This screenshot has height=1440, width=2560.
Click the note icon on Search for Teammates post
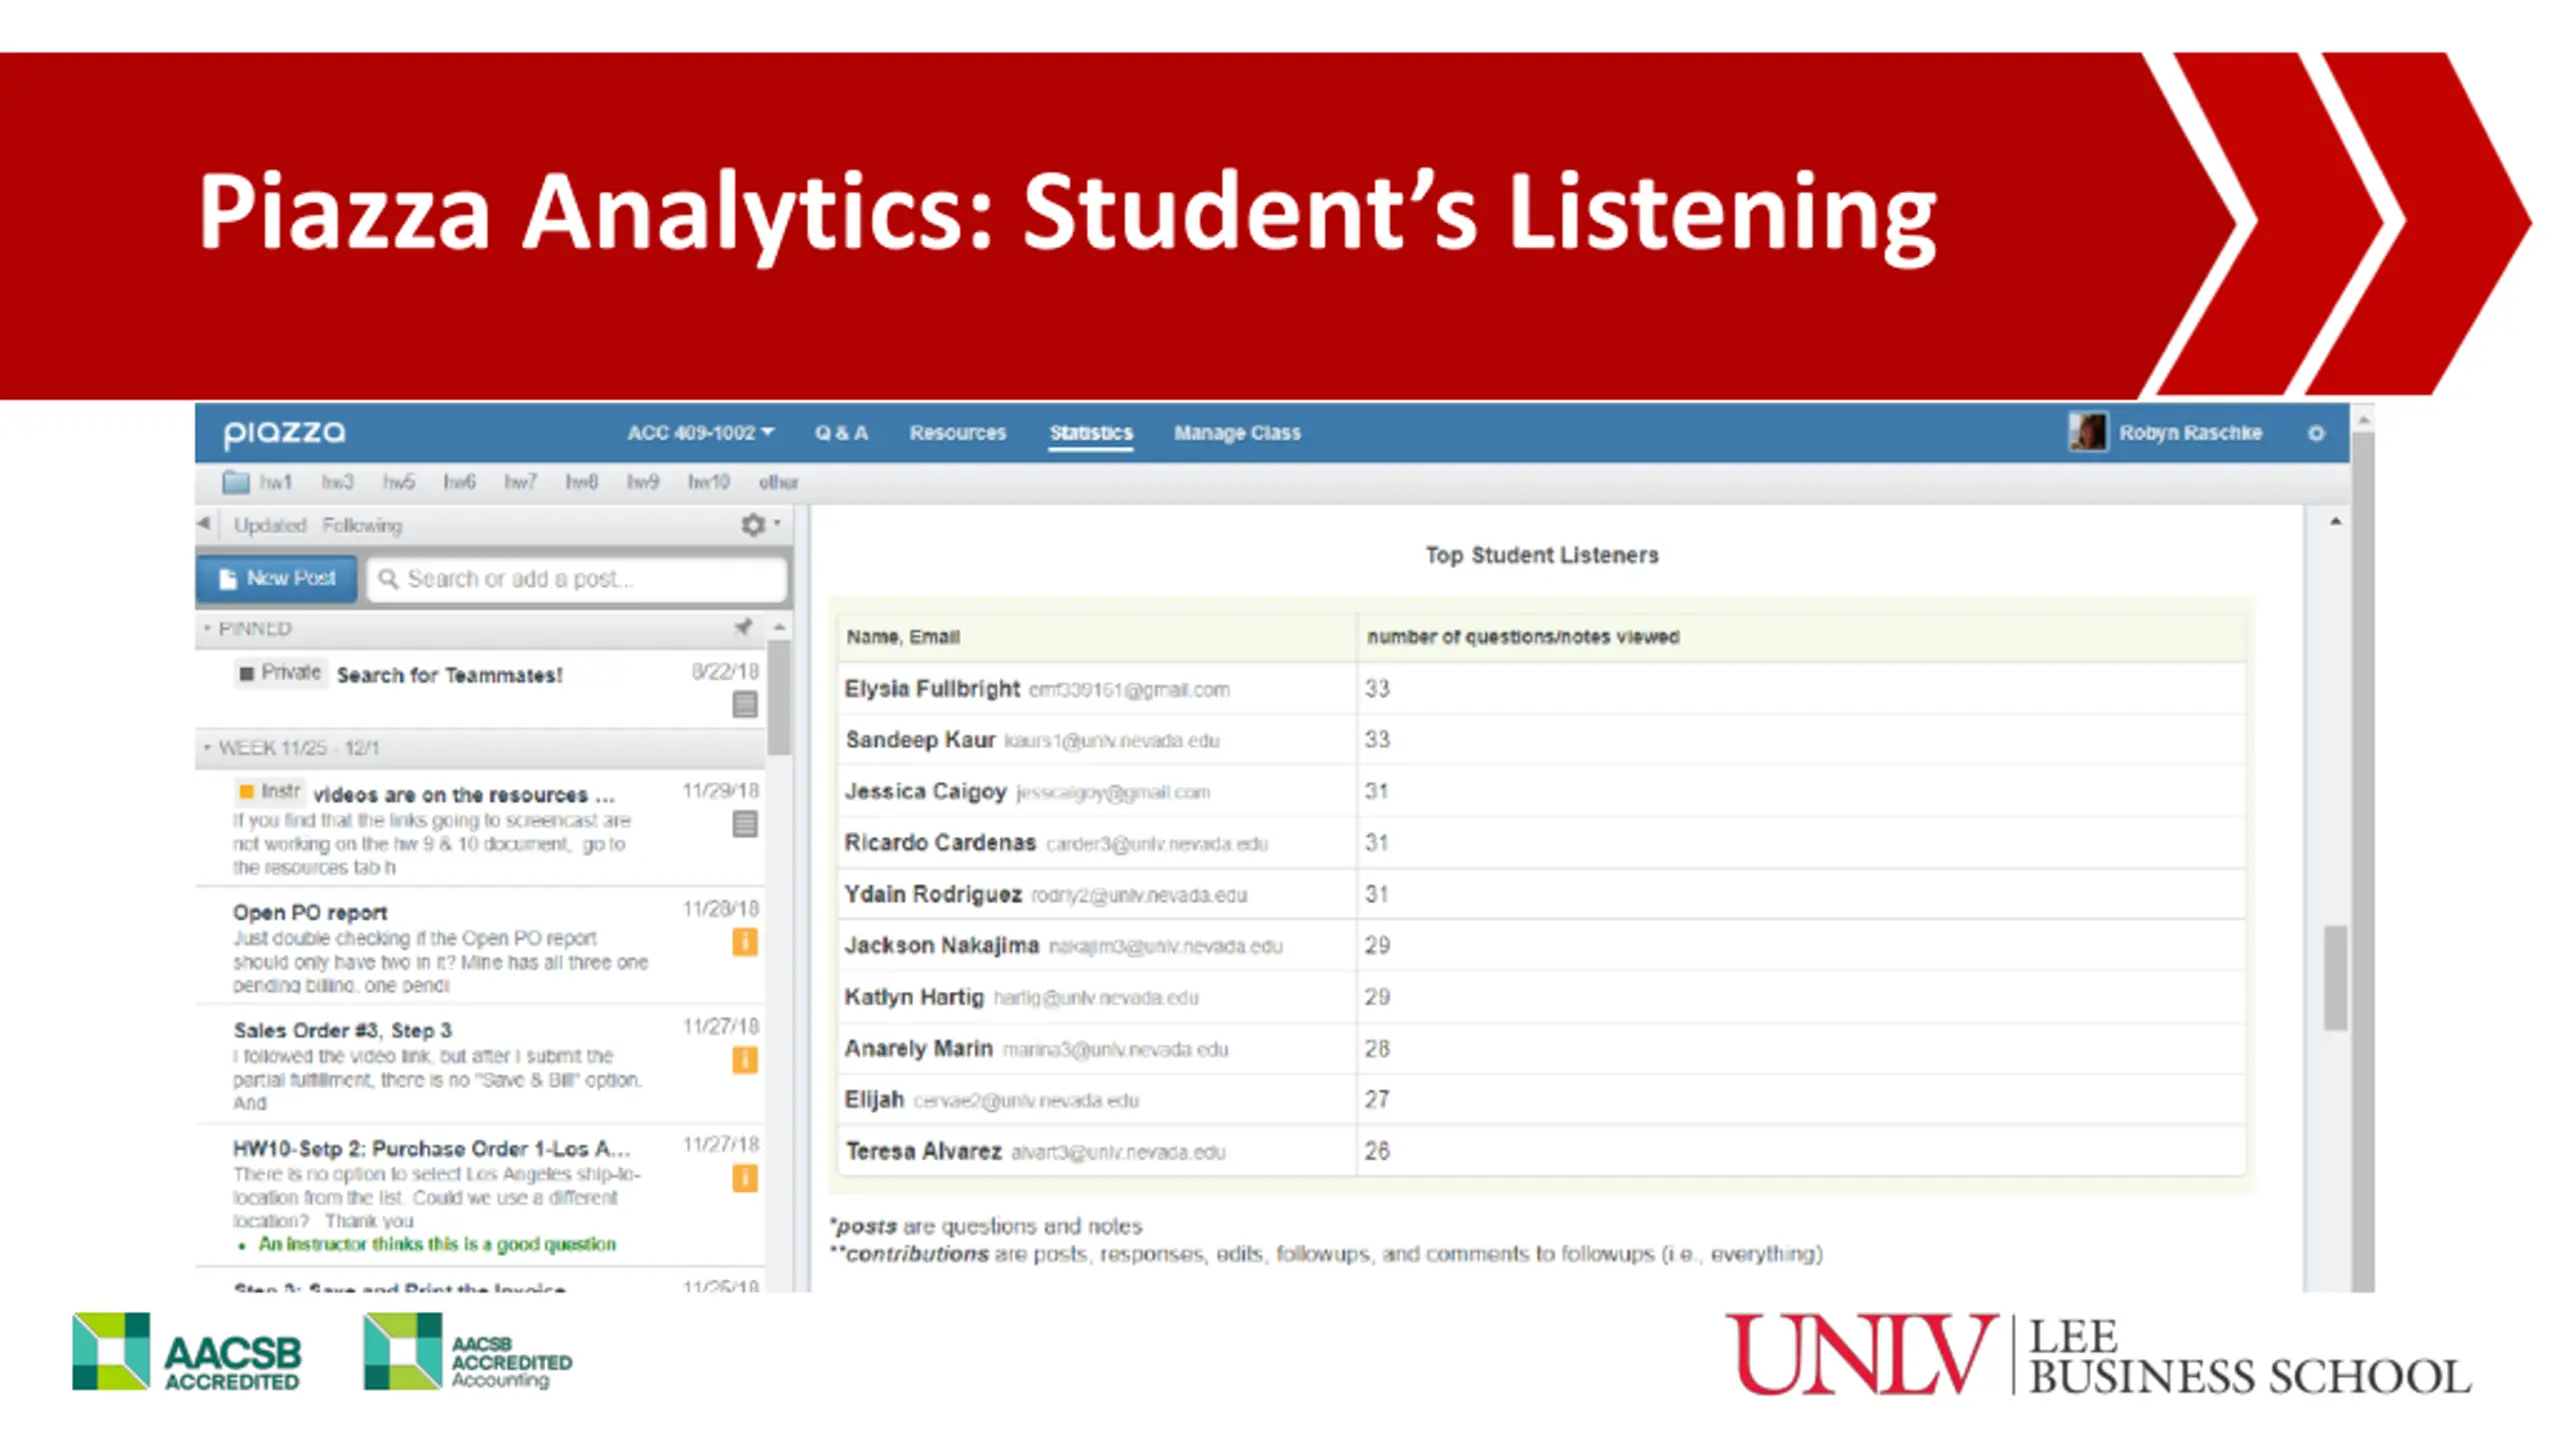(745, 704)
